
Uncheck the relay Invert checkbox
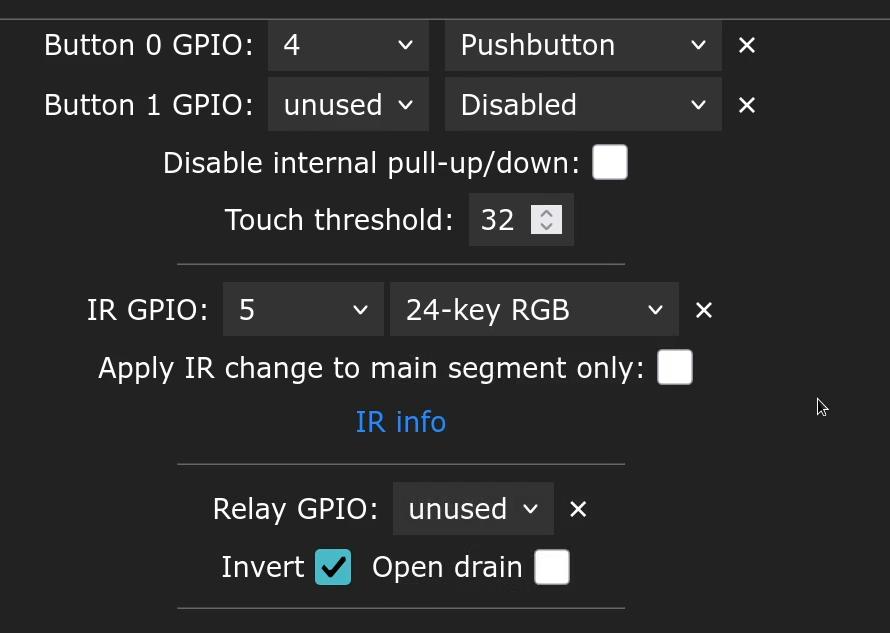(x=333, y=567)
